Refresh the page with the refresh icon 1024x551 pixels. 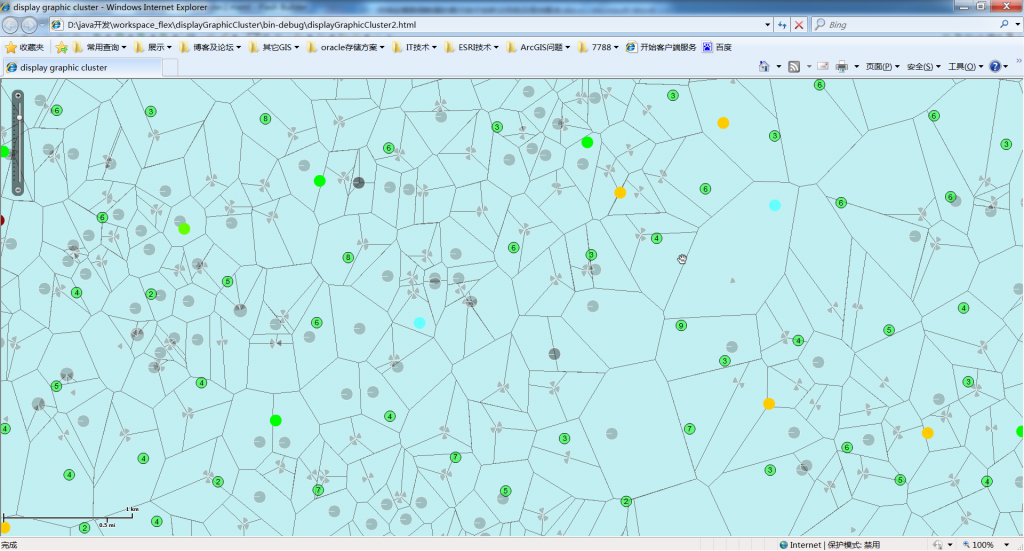click(x=782, y=25)
